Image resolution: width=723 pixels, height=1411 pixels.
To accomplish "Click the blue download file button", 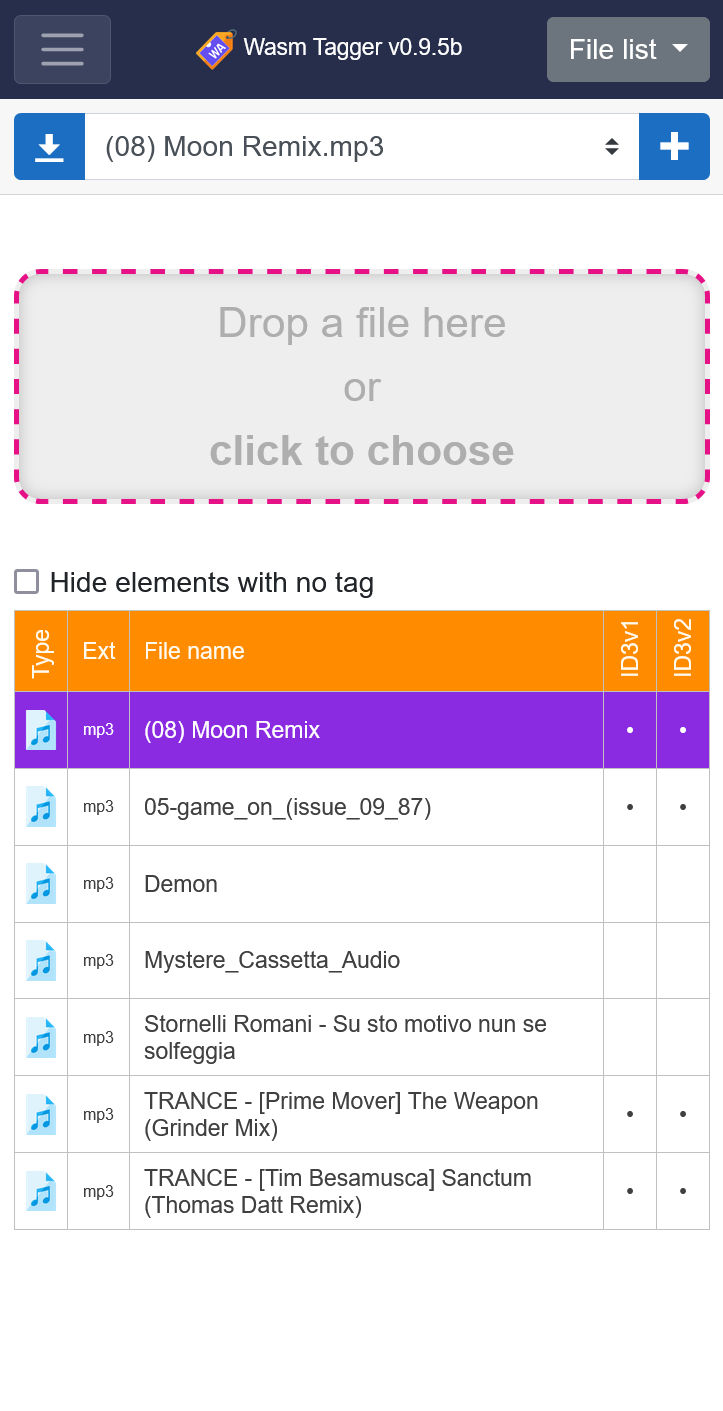I will [x=49, y=147].
